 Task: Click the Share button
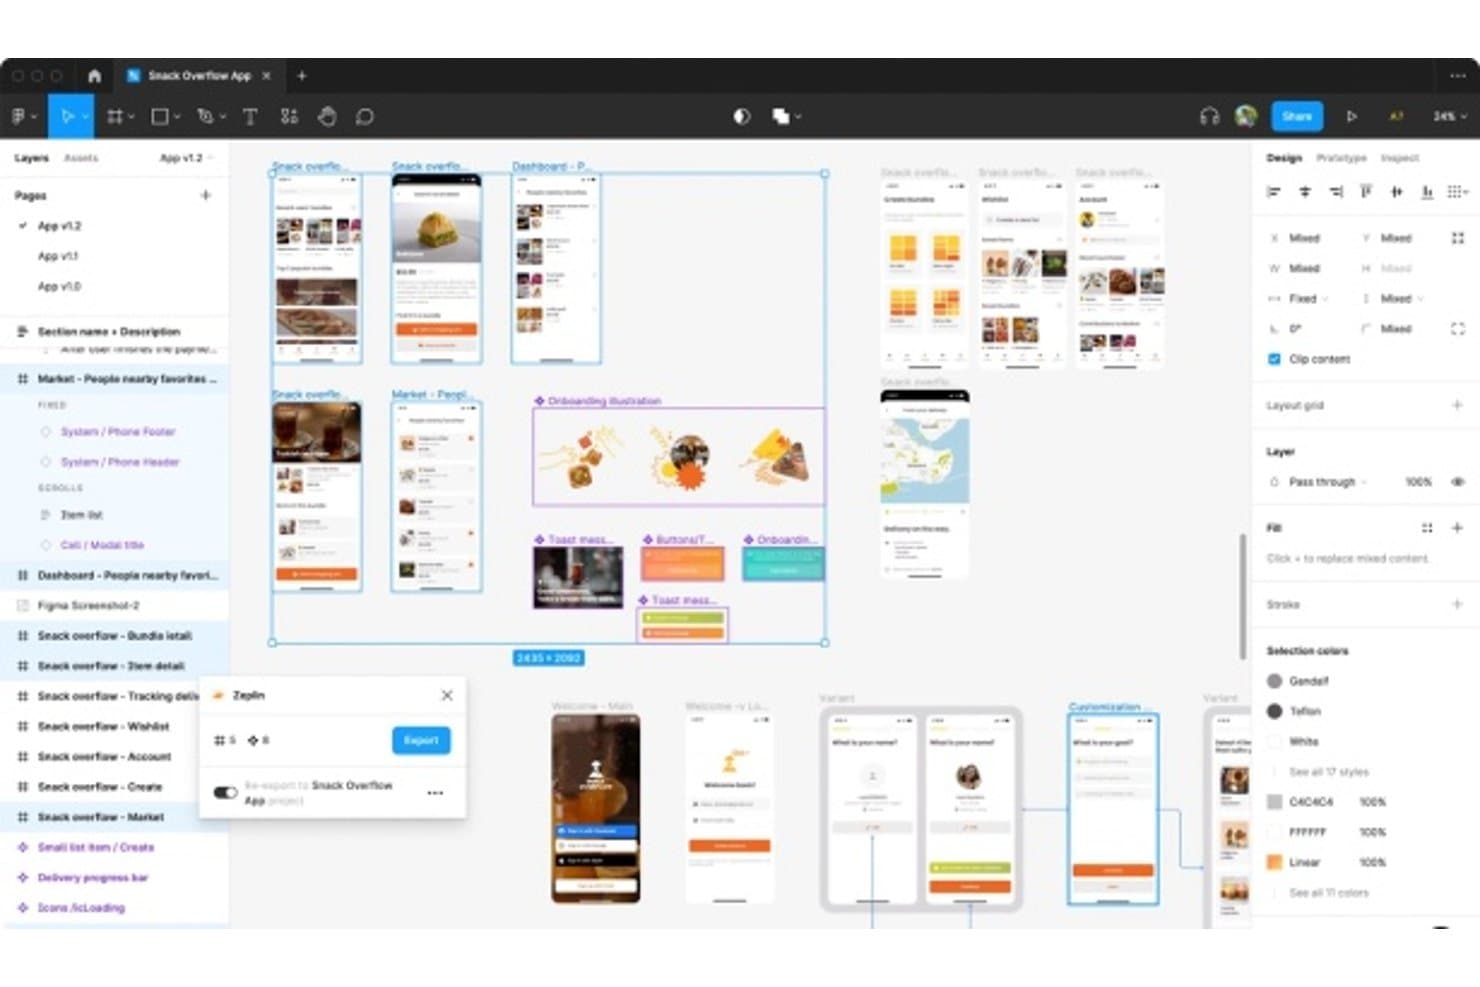(1297, 116)
